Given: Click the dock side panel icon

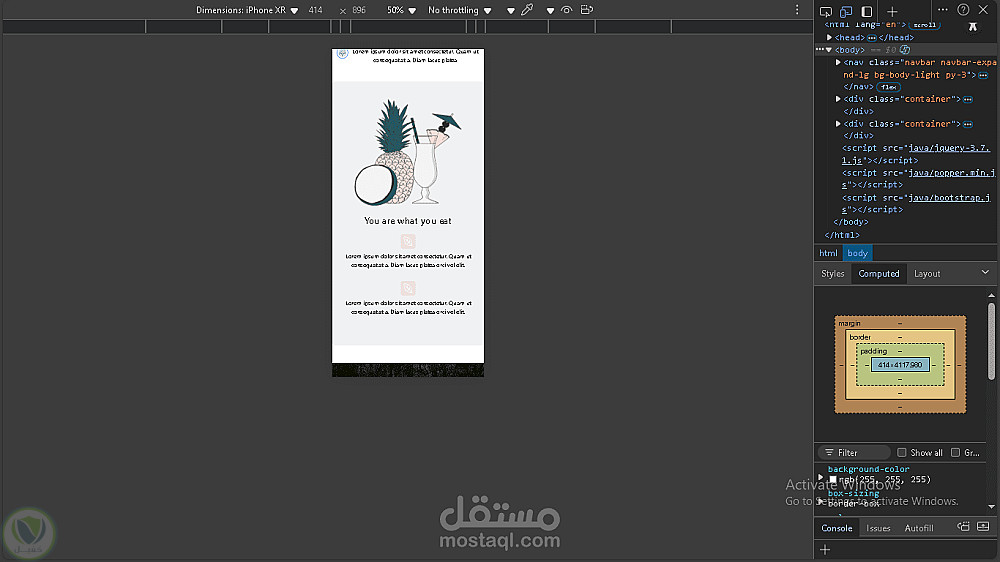Looking at the screenshot, I should click(x=867, y=11).
